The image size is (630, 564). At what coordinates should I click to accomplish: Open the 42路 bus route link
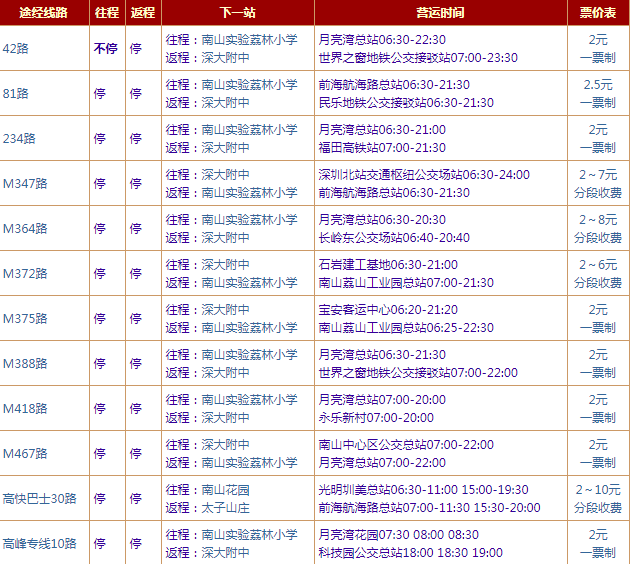16,48
